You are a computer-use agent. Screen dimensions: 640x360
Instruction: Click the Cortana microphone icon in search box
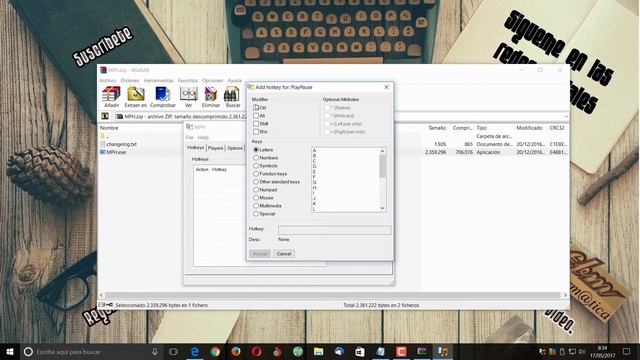155,351
